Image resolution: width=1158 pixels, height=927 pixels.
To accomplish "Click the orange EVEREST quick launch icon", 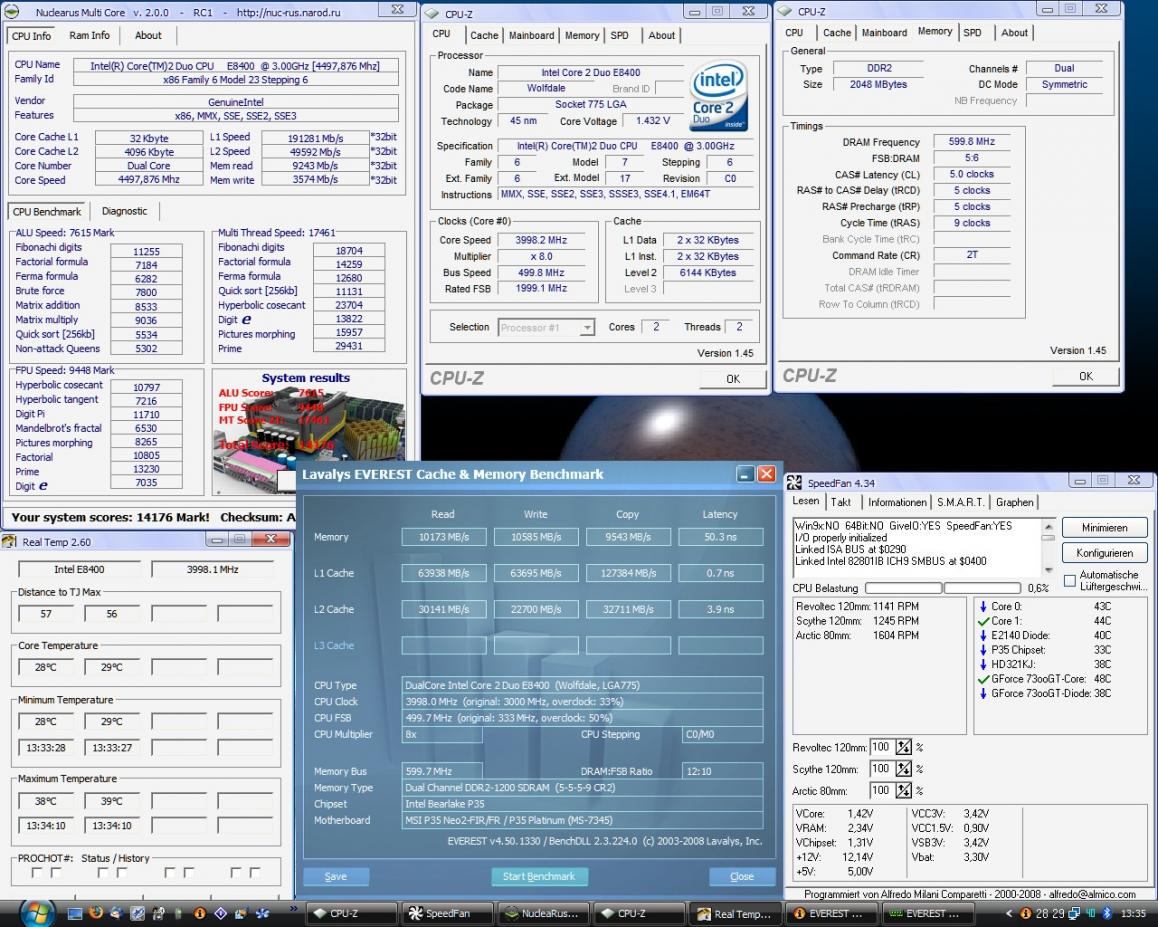I will 199,914.
